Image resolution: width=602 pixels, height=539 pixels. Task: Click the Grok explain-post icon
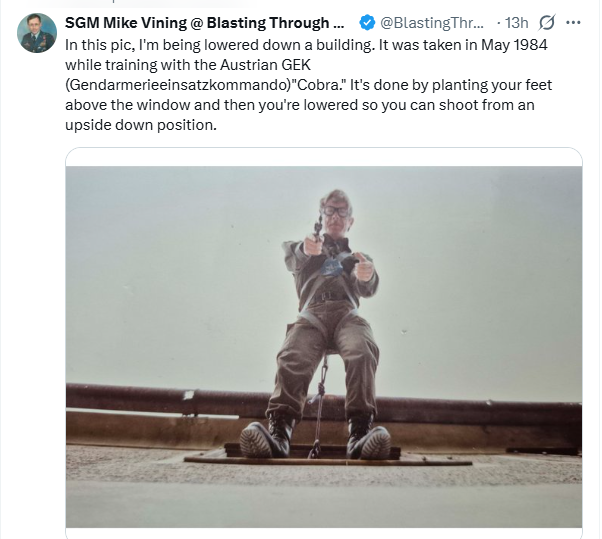[x=547, y=22]
